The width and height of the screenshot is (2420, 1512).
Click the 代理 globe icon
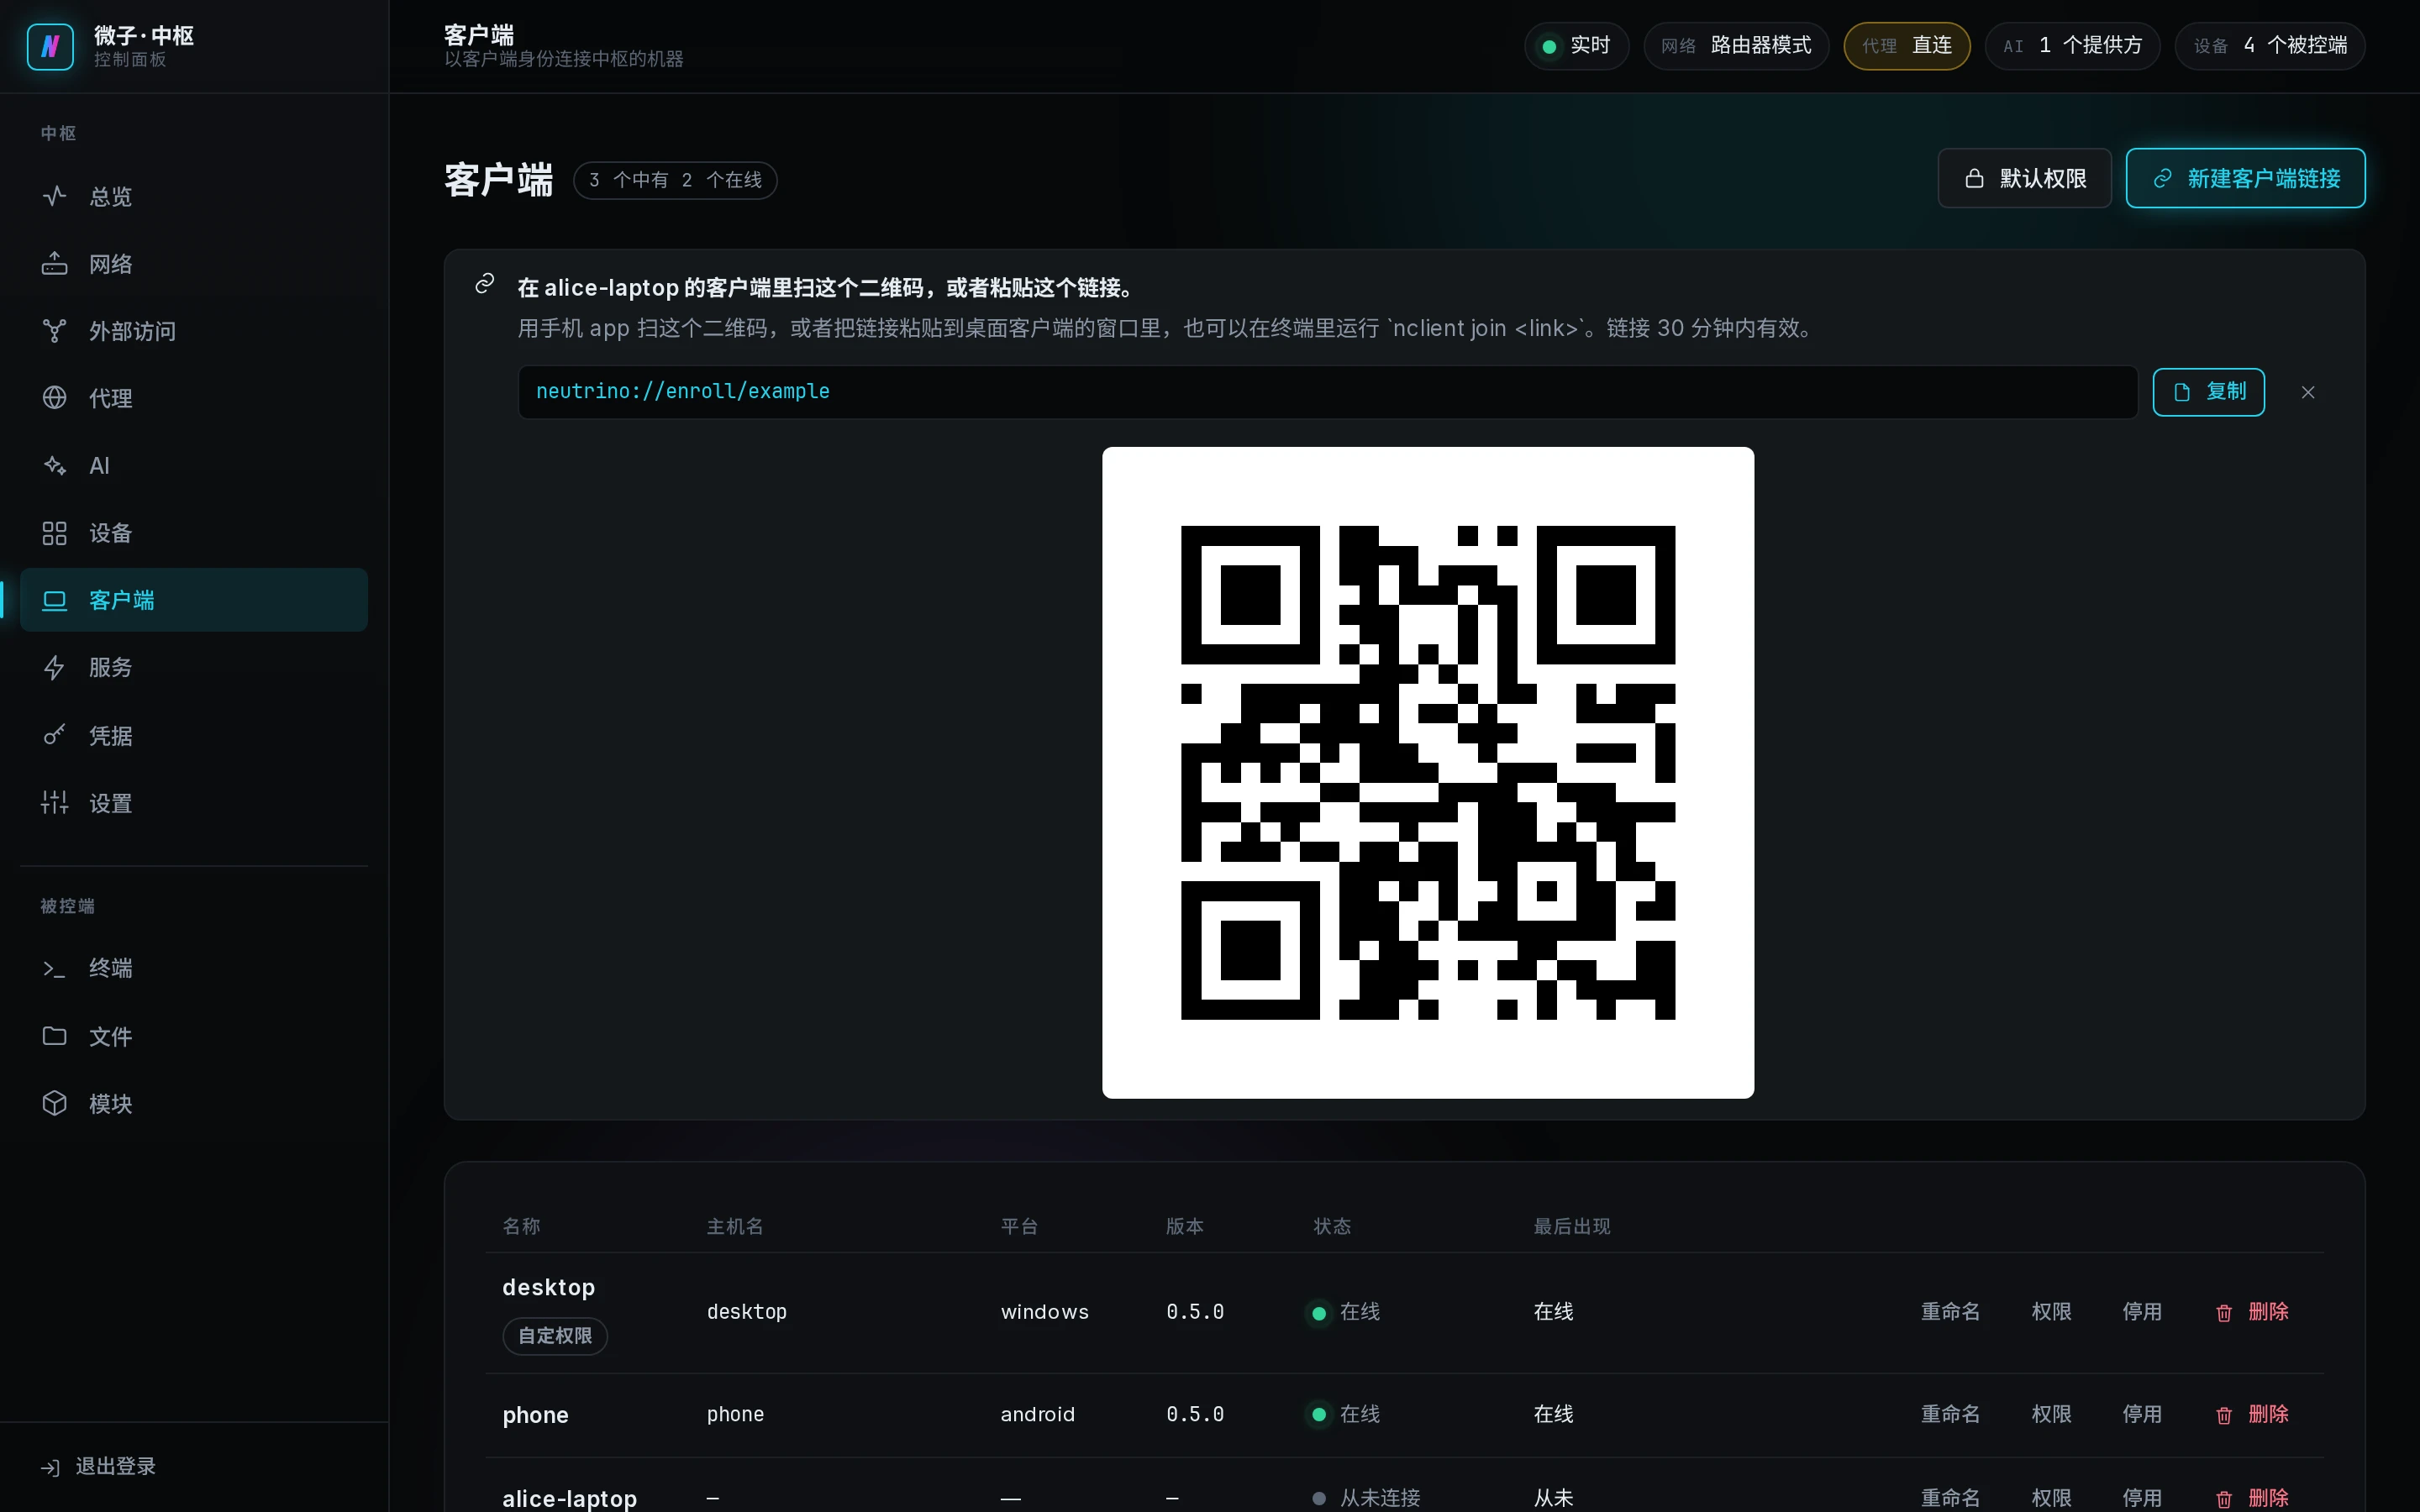[54, 398]
